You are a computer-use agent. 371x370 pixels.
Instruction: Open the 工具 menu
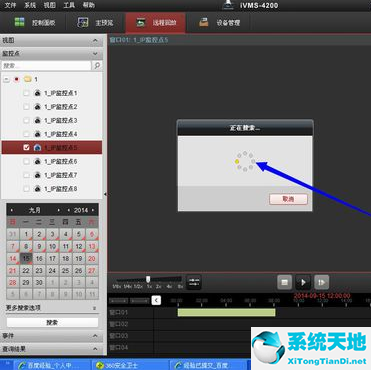[x=69, y=5]
